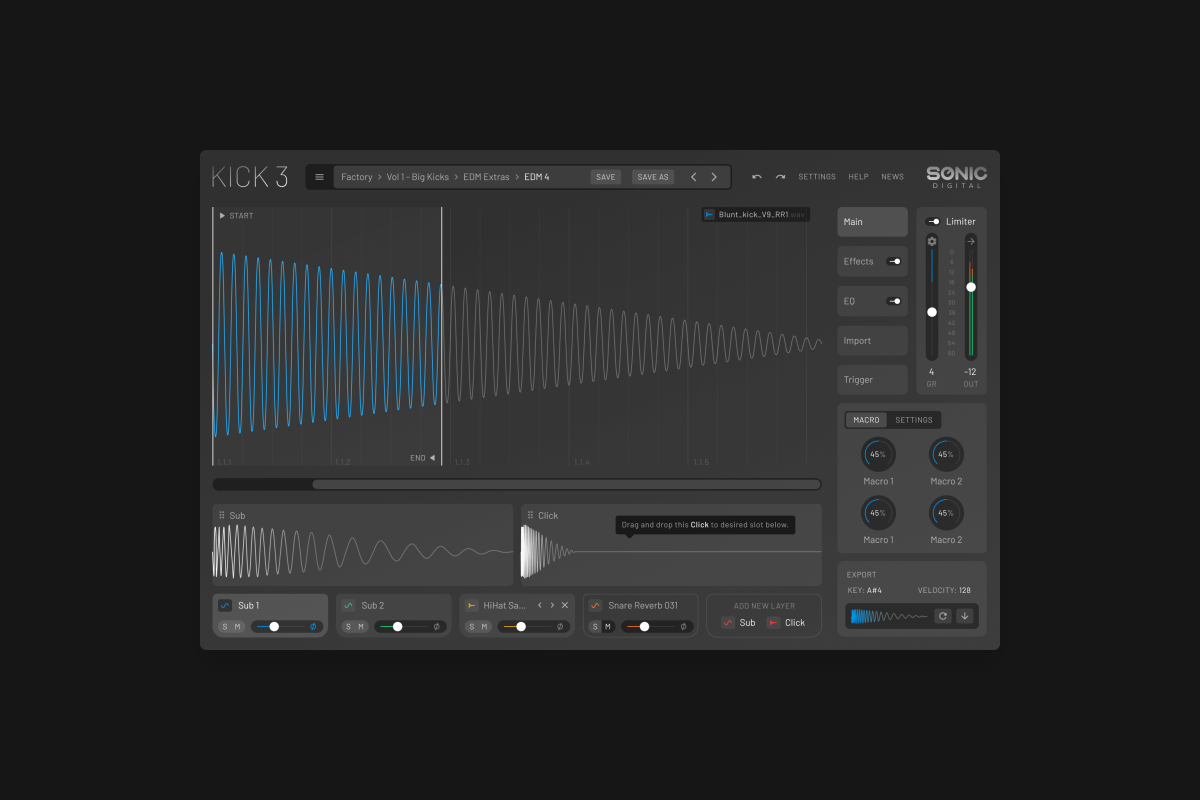This screenshot has height=800, width=1200.
Task: Toggle the Effects switch
Action: (x=894, y=261)
